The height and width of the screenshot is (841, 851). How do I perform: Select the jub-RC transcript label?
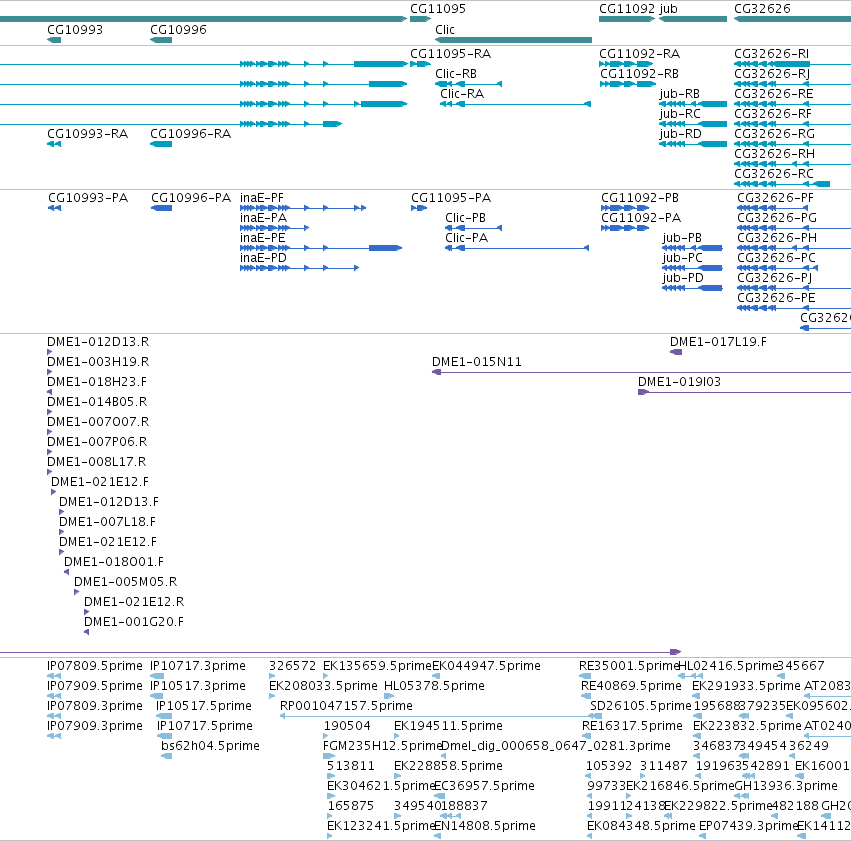(x=680, y=114)
